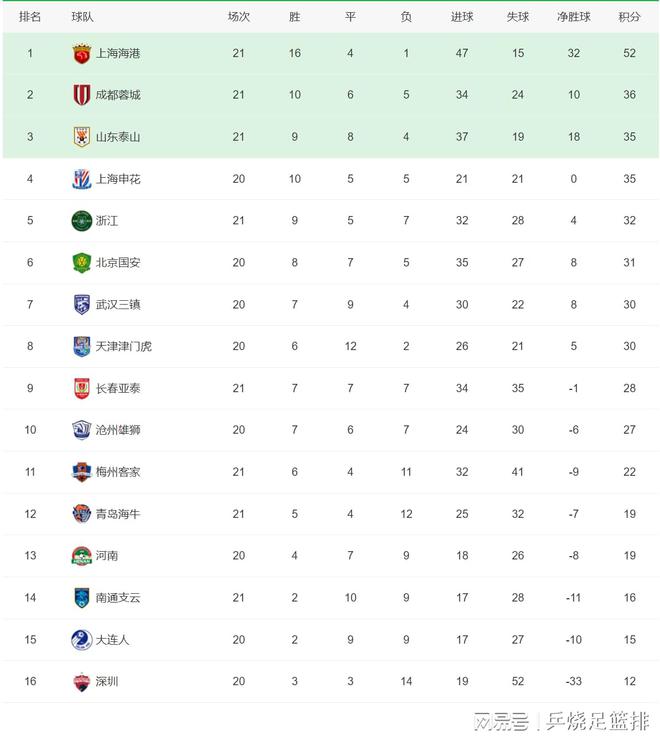The height and width of the screenshot is (740, 660).
Task: Click the Changchun Yatai (长春亚泰) crest icon
Action: (x=81, y=388)
